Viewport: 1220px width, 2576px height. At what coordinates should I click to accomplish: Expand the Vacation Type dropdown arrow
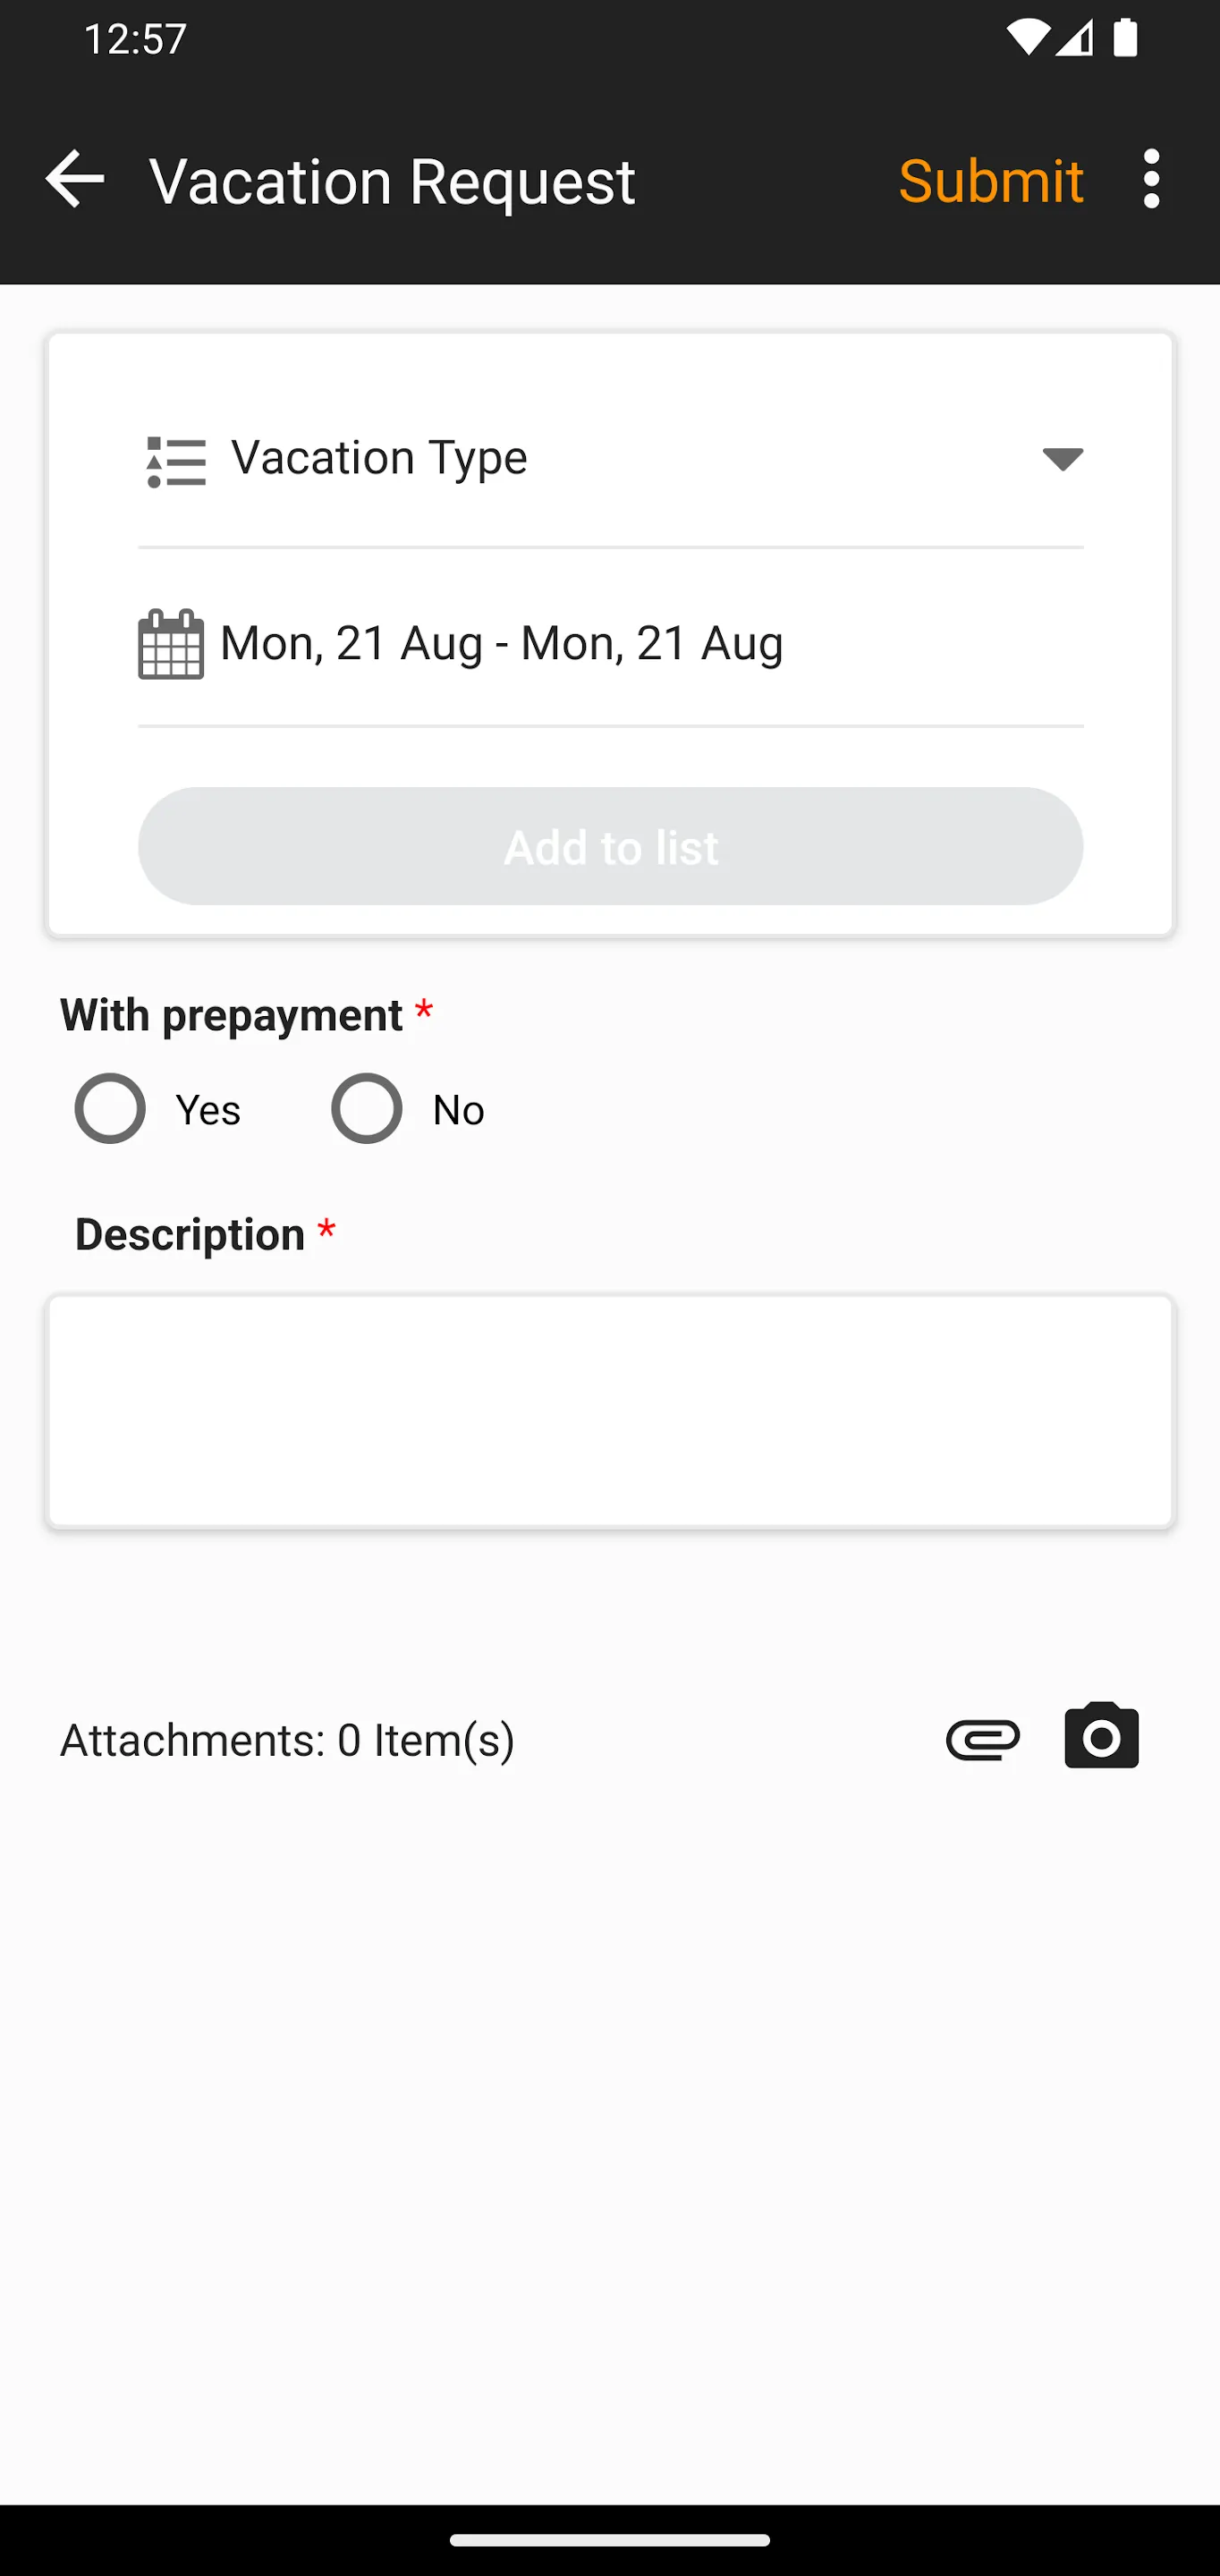(x=1062, y=459)
